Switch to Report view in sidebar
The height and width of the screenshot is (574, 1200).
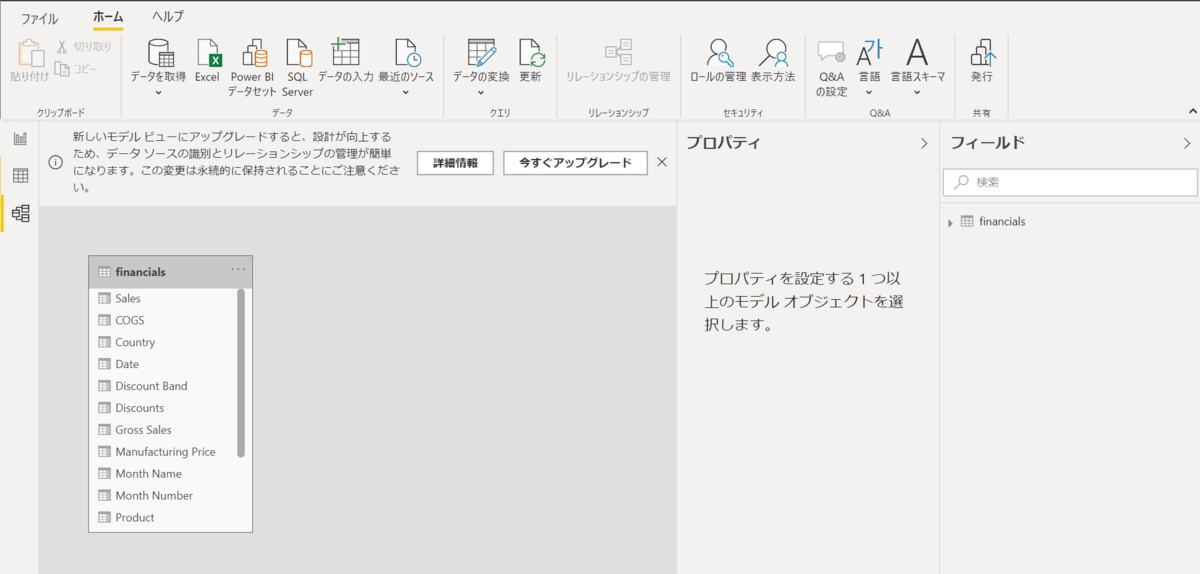[20, 139]
